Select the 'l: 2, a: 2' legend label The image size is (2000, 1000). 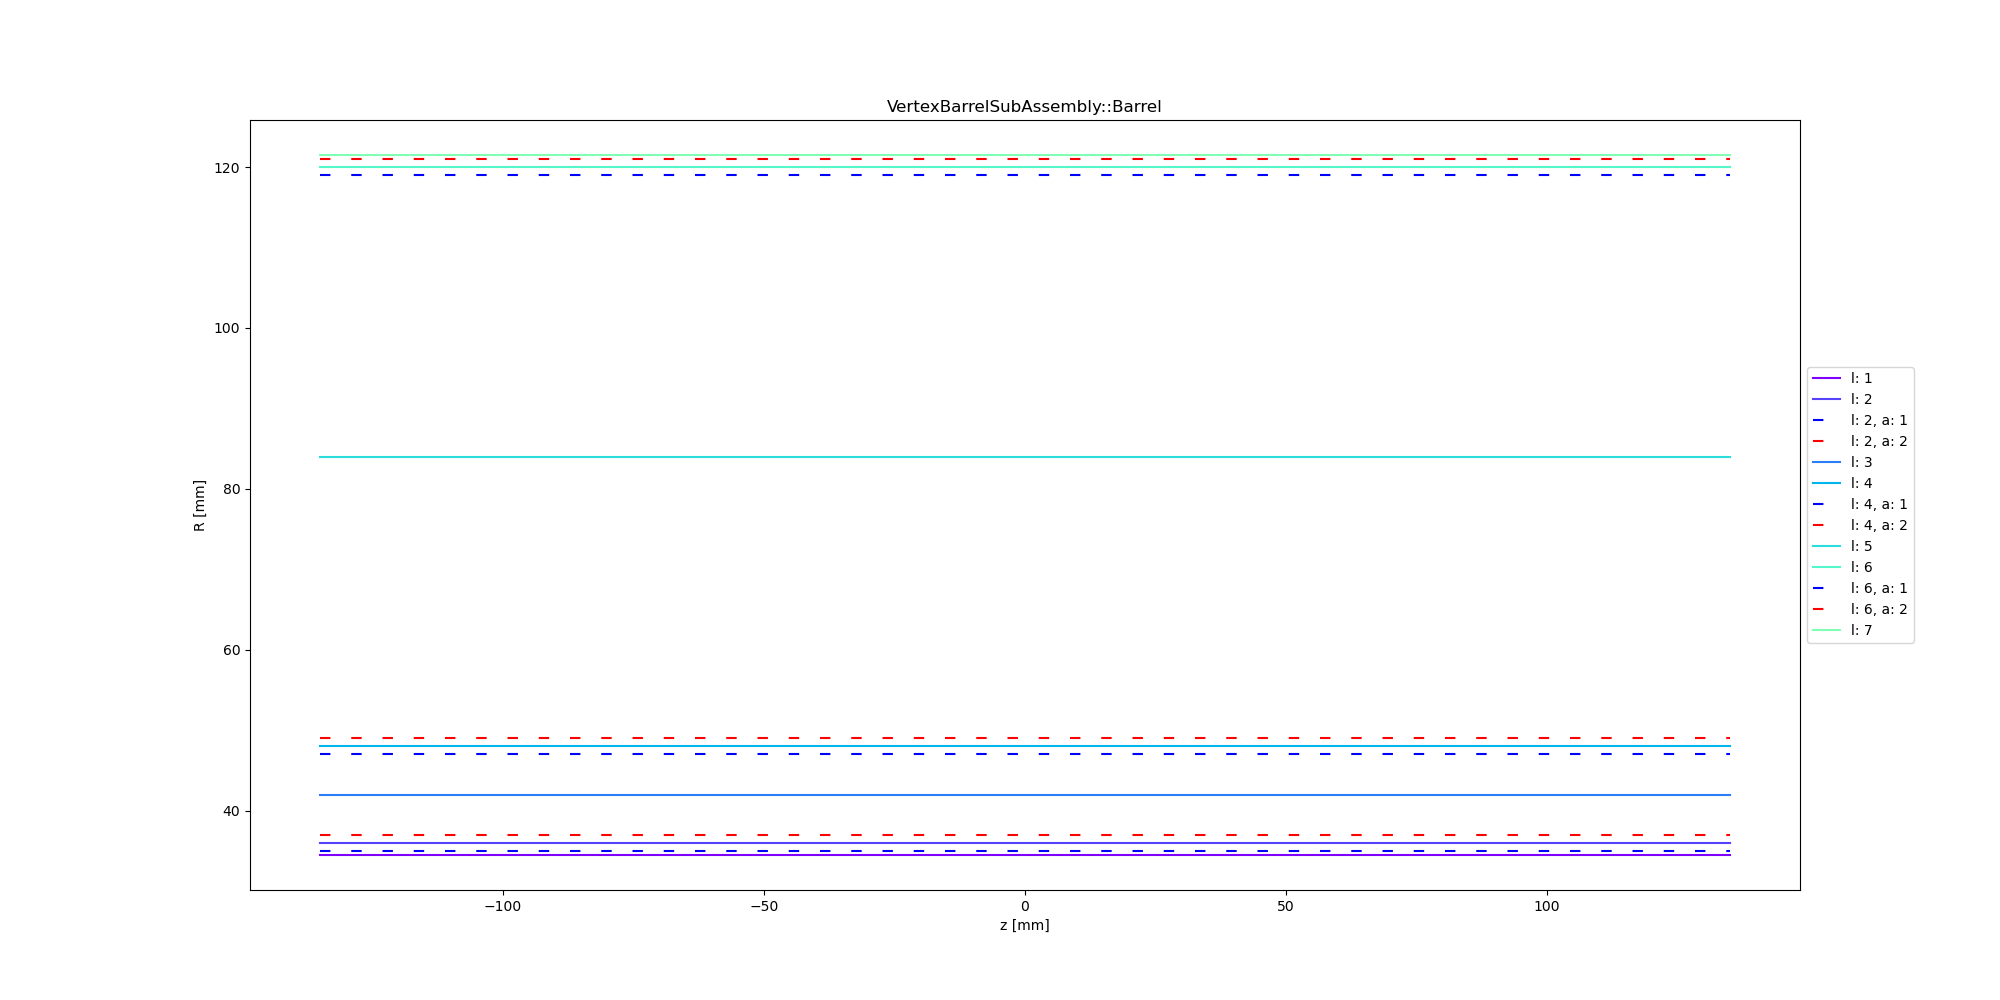pos(1878,441)
